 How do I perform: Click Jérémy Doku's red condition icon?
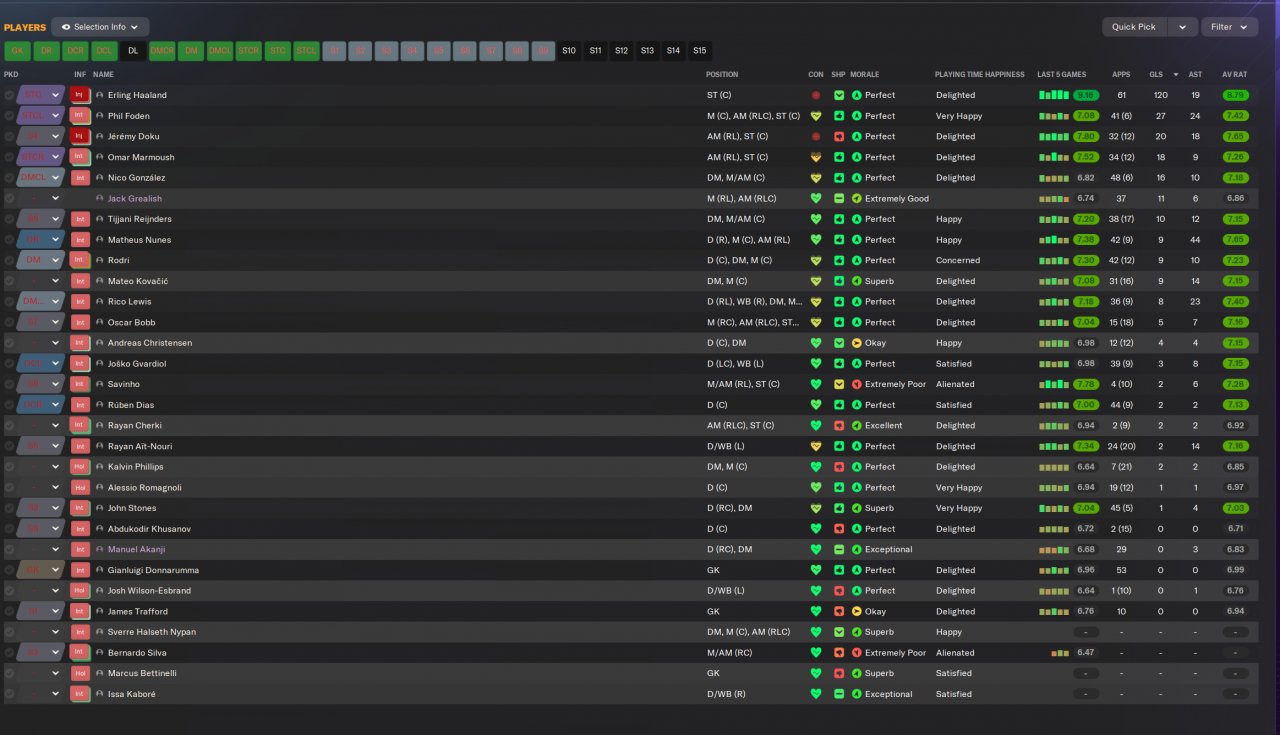click(816, 136)
